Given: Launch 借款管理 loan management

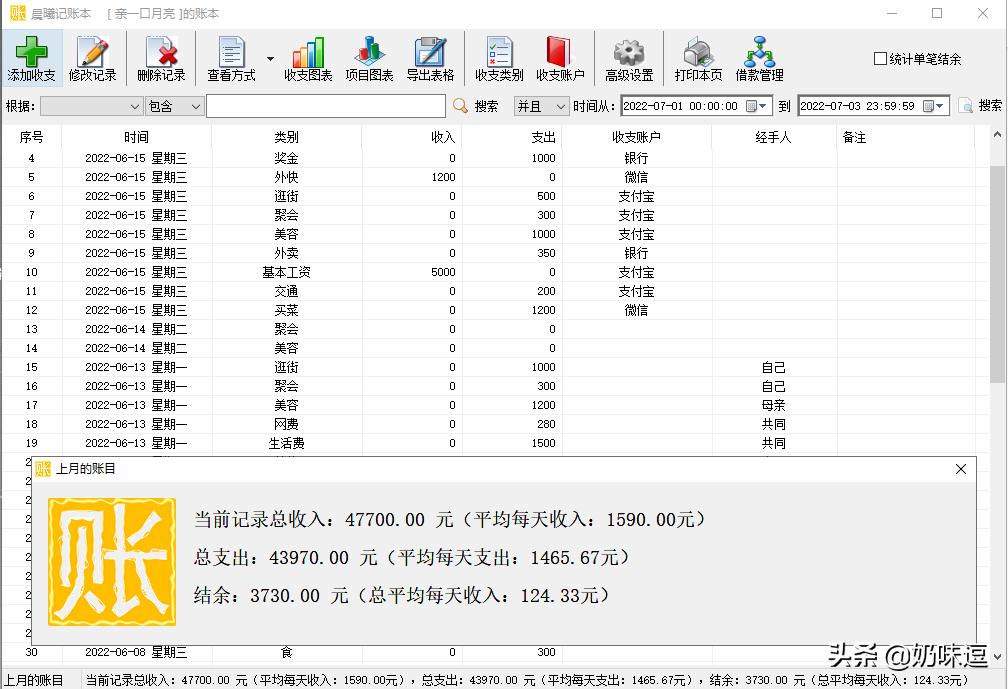Looking at the screenshot, I should click(x=760, y=57).
